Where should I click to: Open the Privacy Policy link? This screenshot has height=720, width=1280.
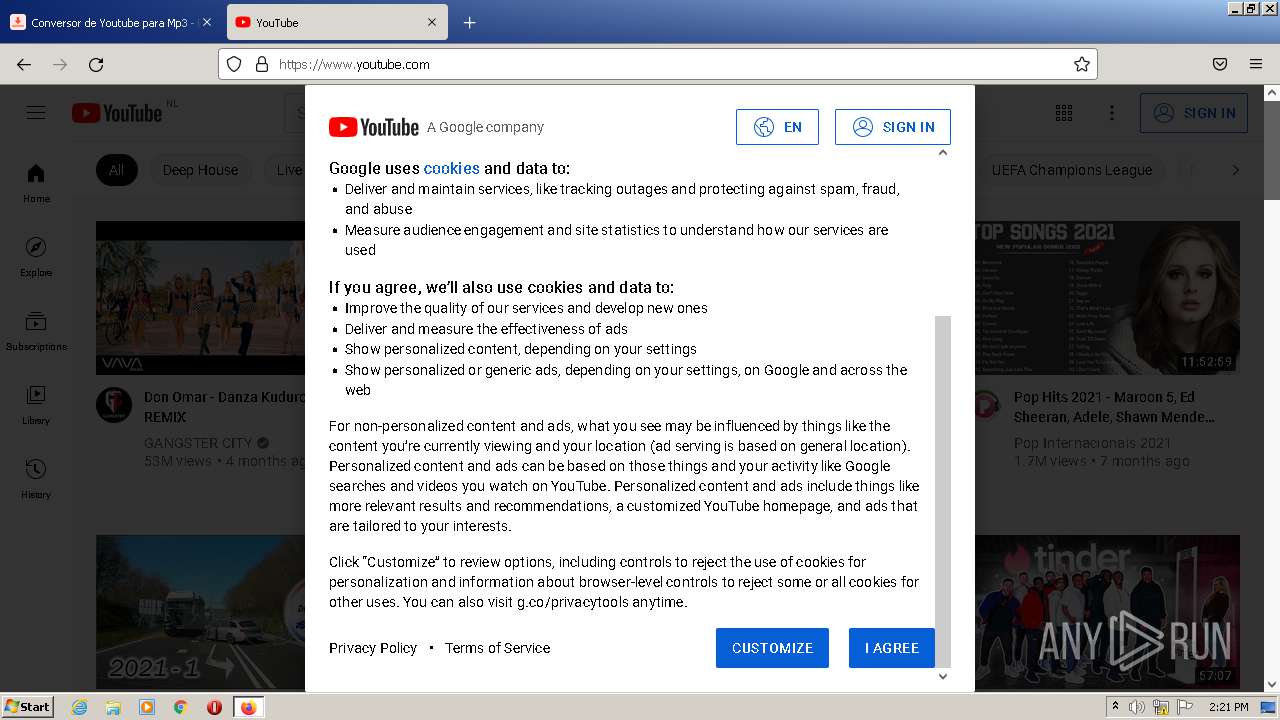(x=373, y=648)
